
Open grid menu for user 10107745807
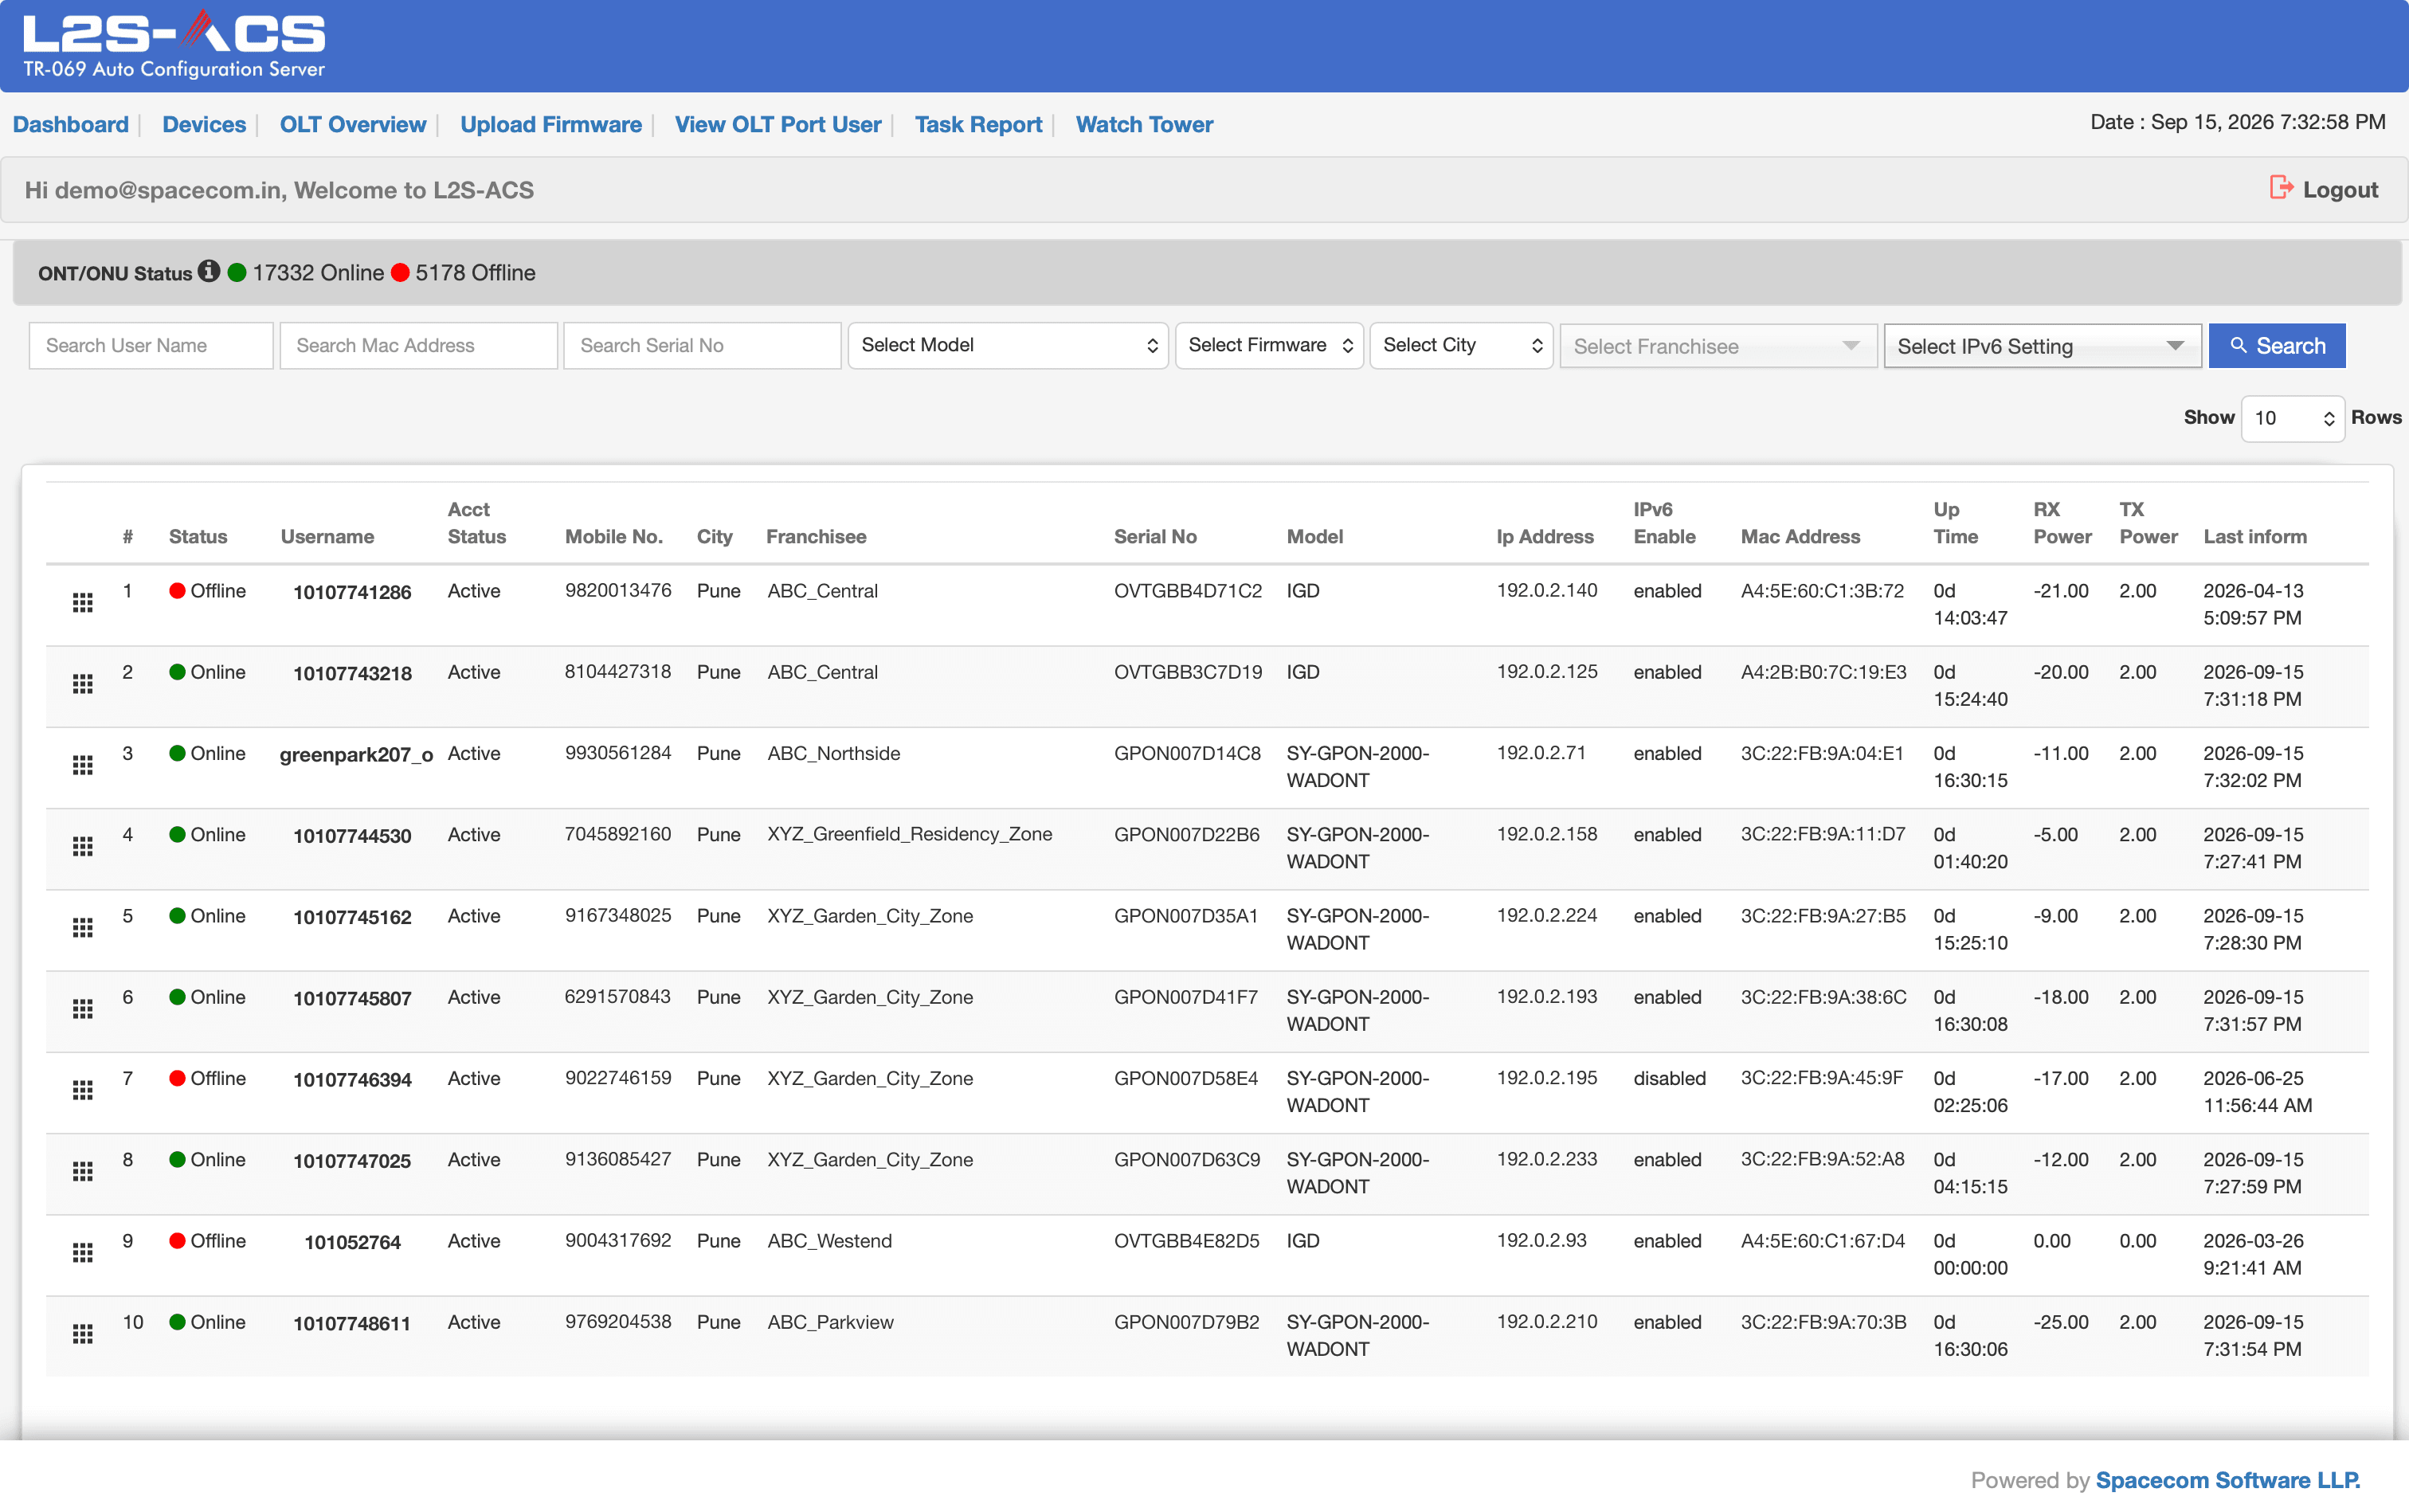83,1009
